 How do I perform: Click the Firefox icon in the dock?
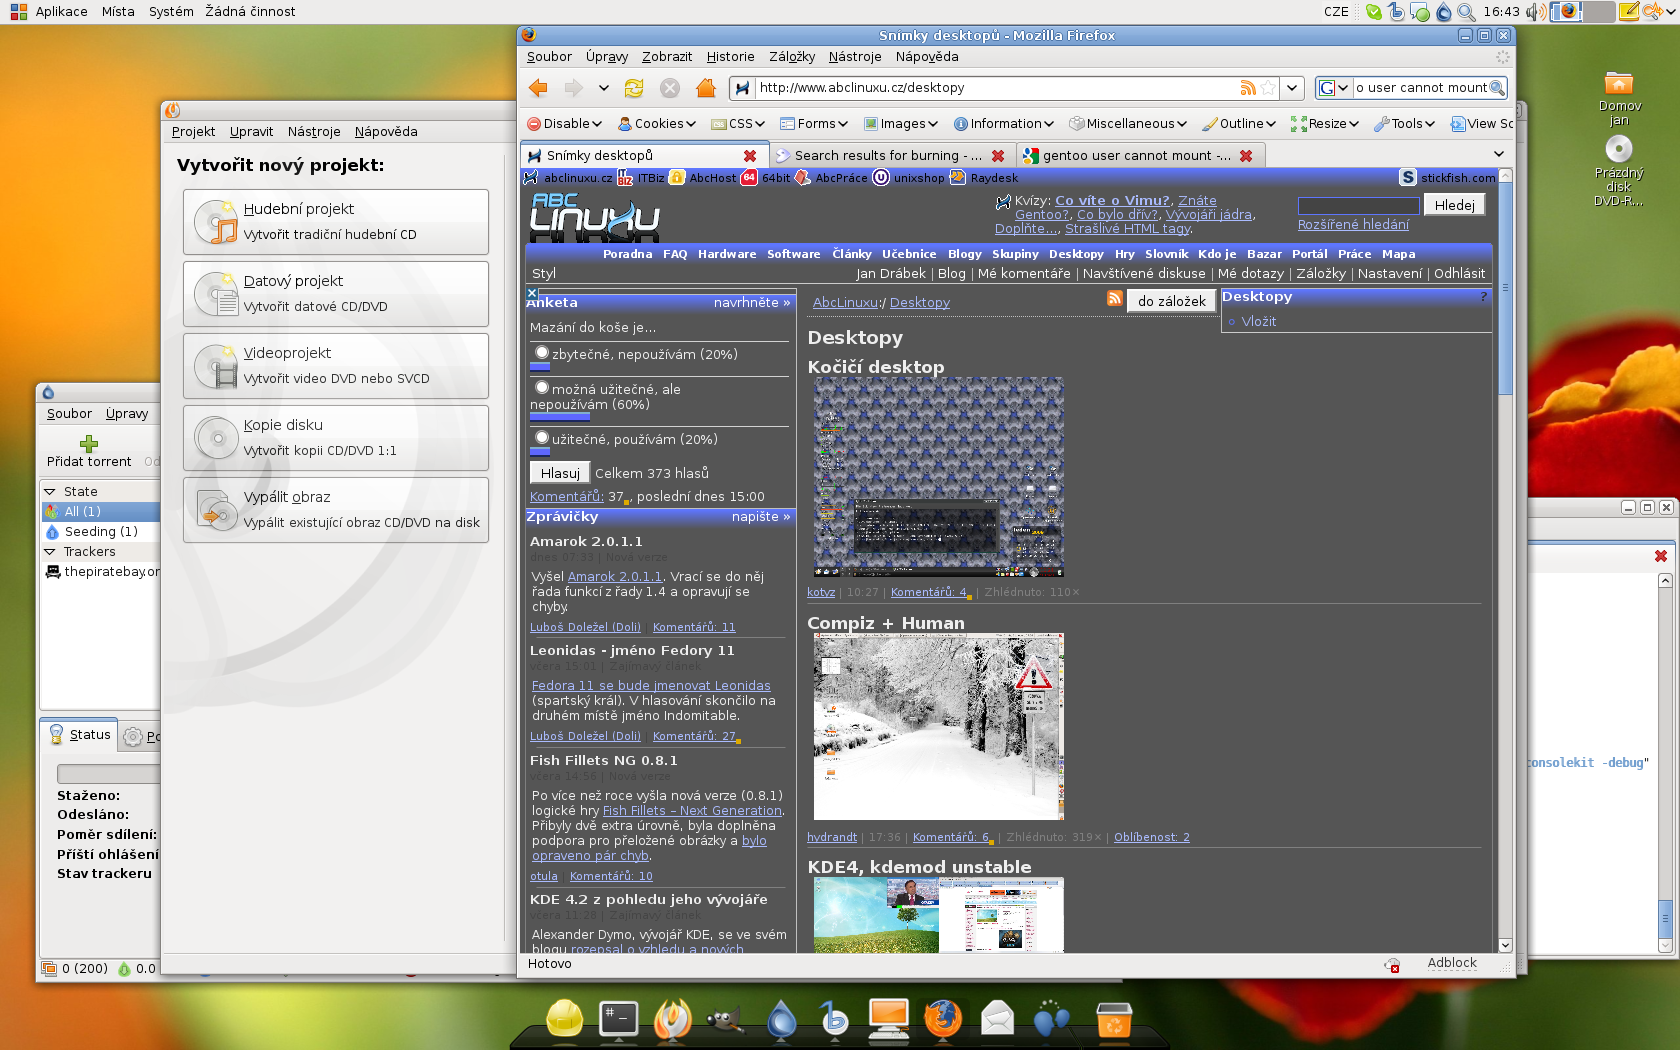click(942, 1019)
